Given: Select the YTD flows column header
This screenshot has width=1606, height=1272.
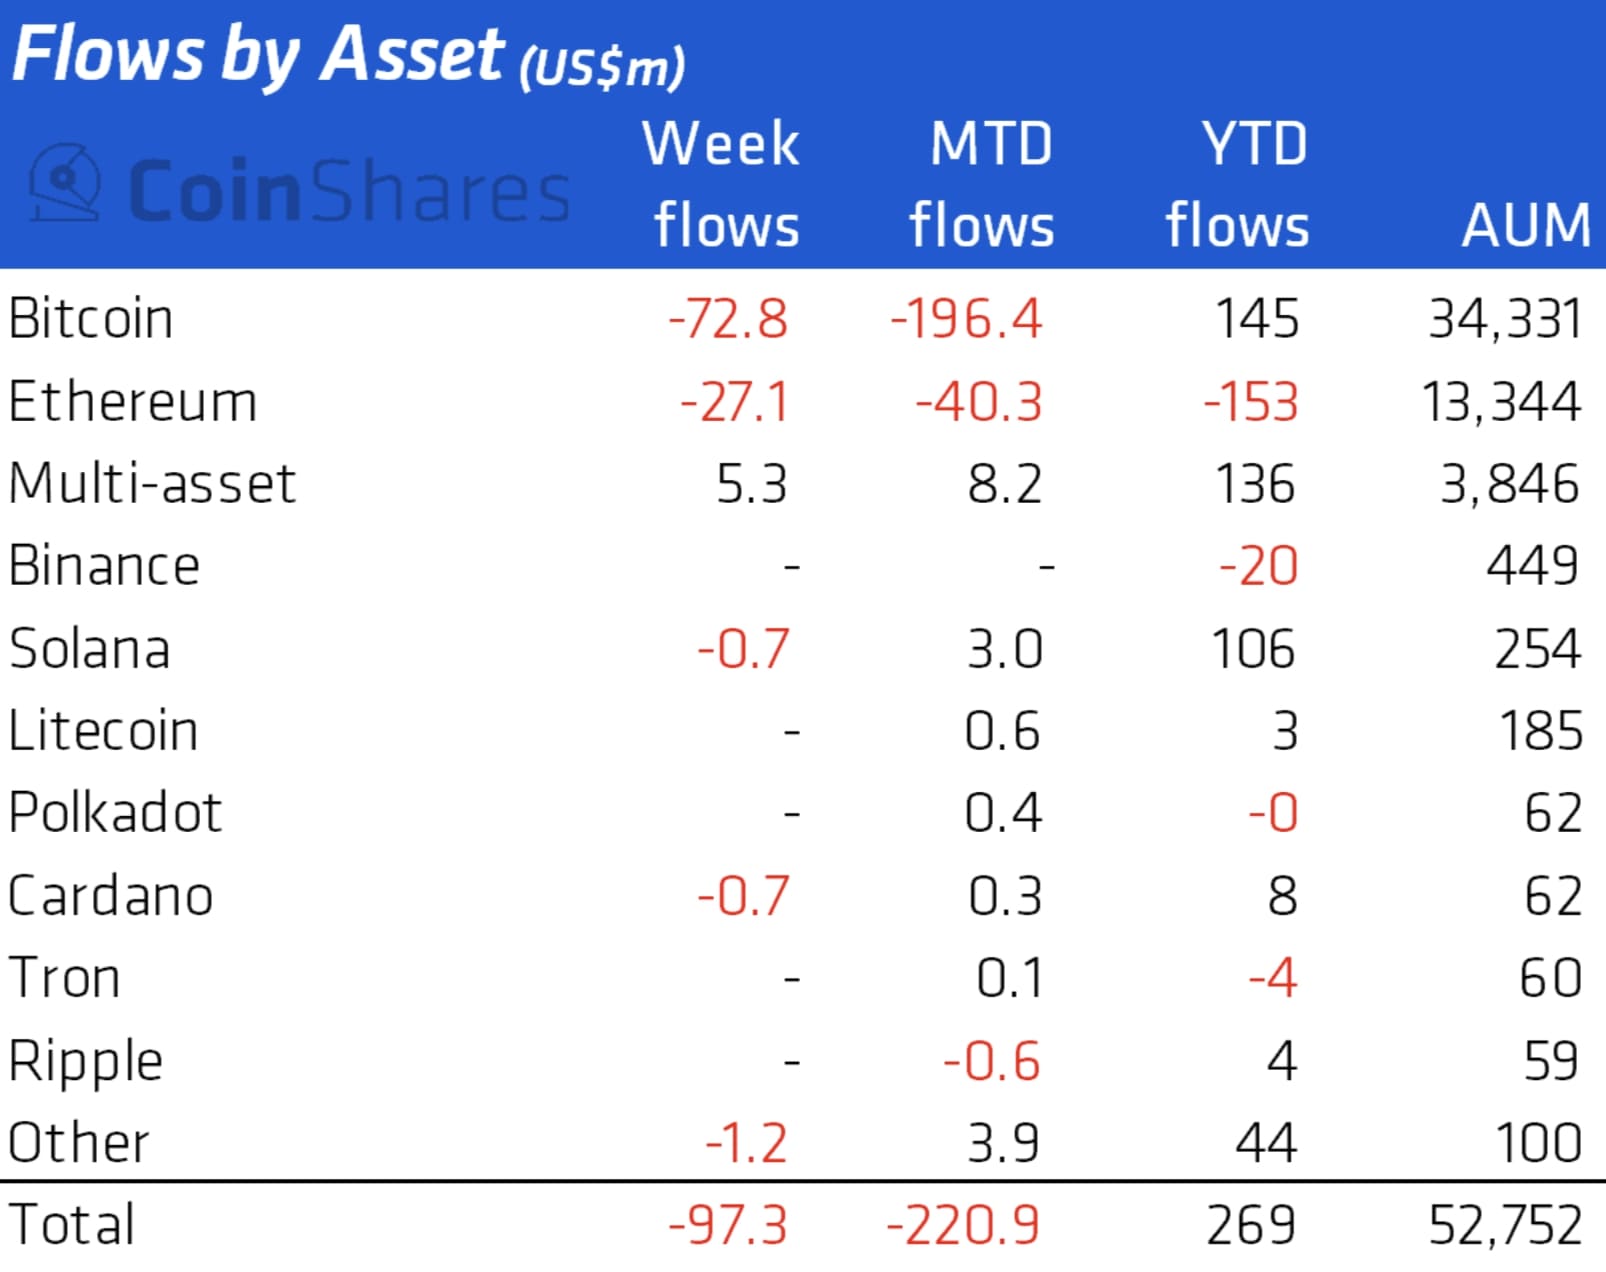Looking at the screenshot, I should [1239, 184].
